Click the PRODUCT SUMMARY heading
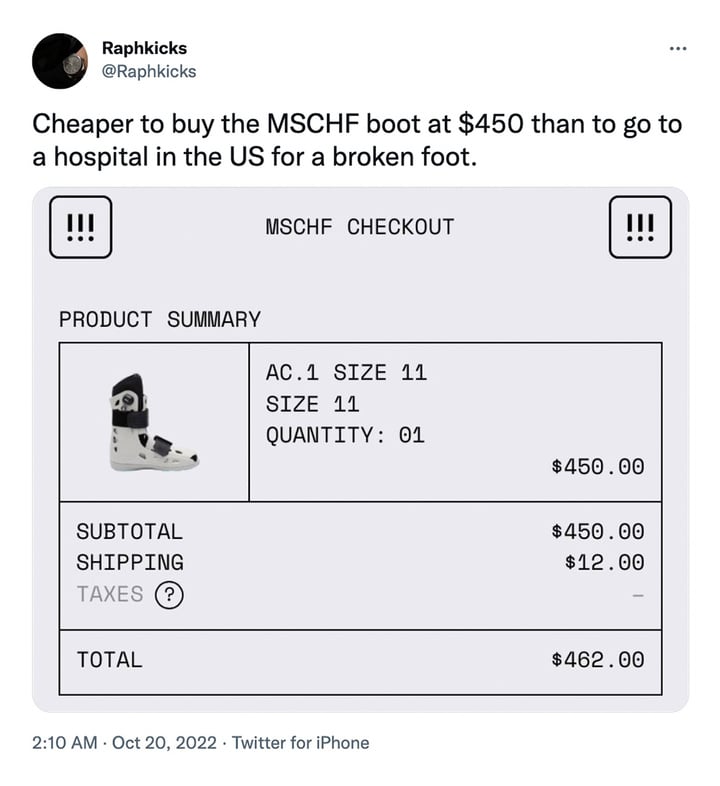 [160, 319]
